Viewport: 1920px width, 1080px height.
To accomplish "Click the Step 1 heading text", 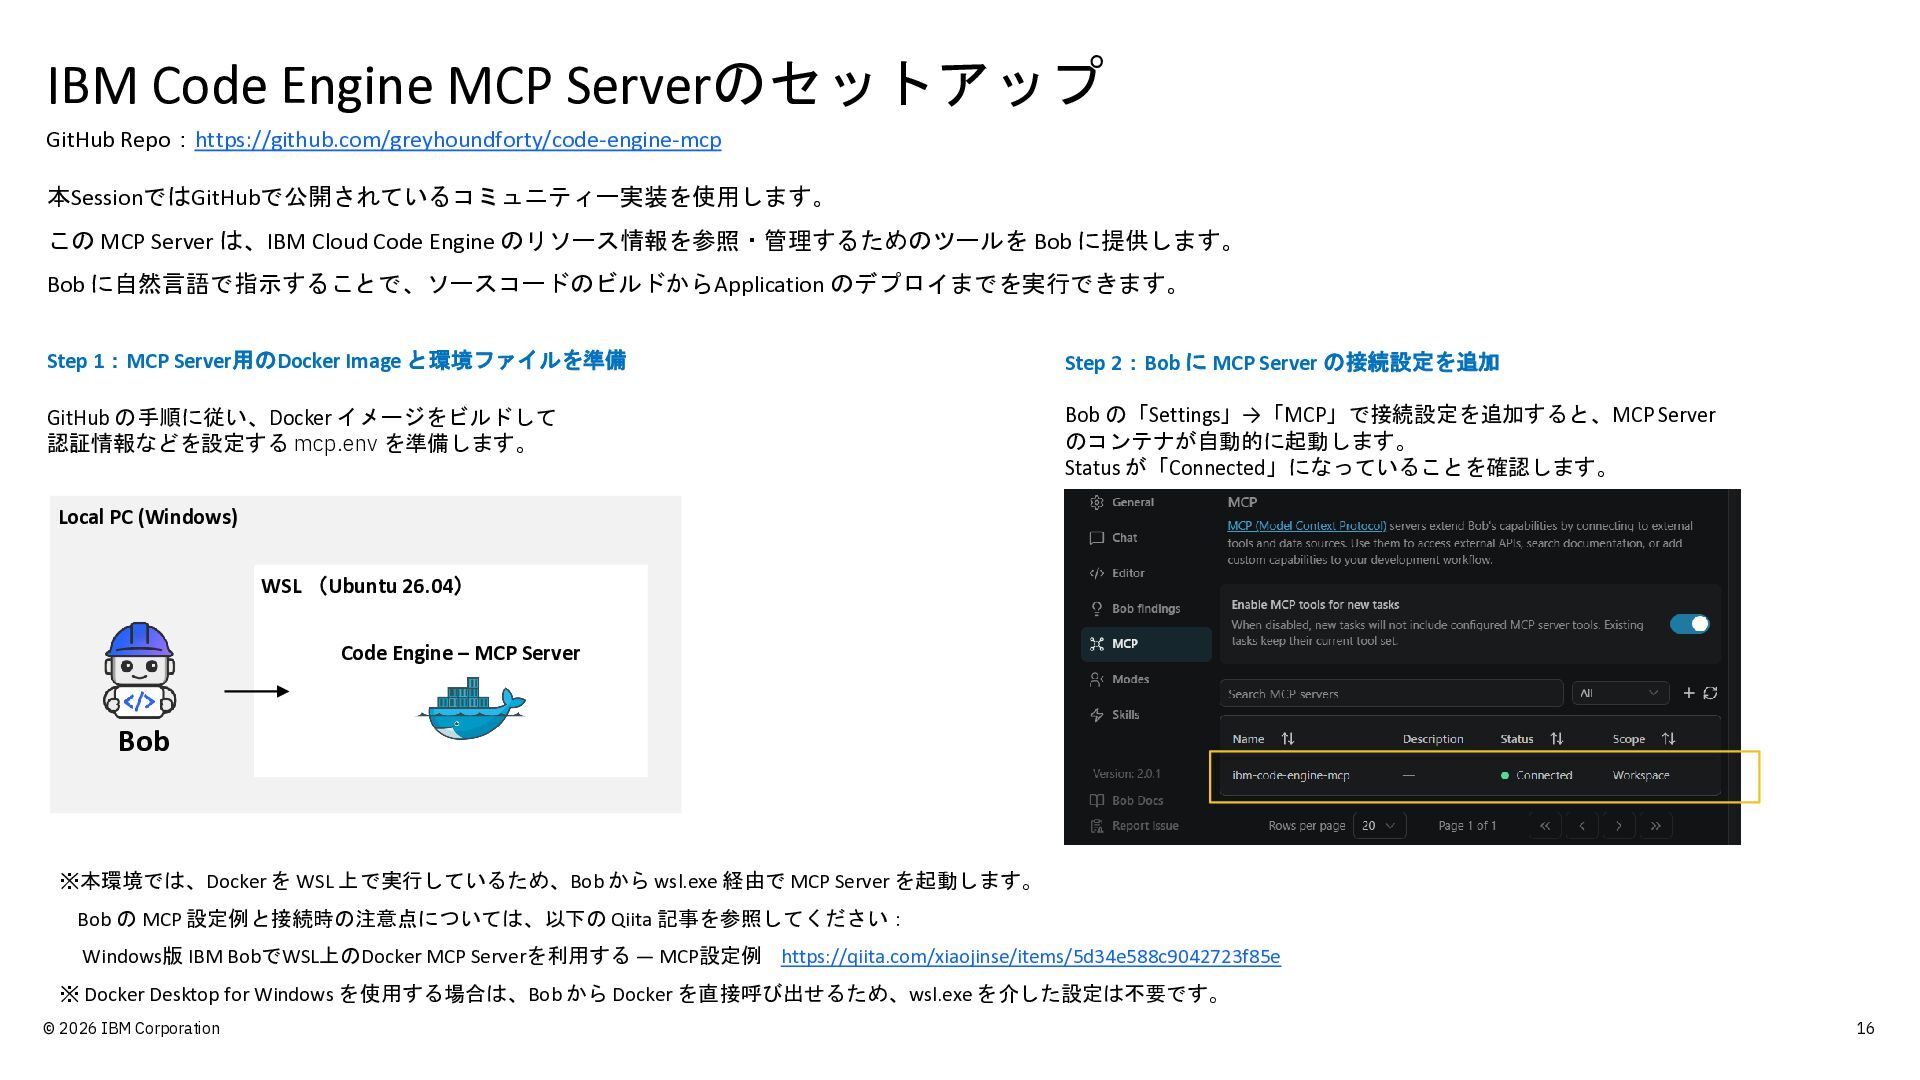I will pos(336,361).
